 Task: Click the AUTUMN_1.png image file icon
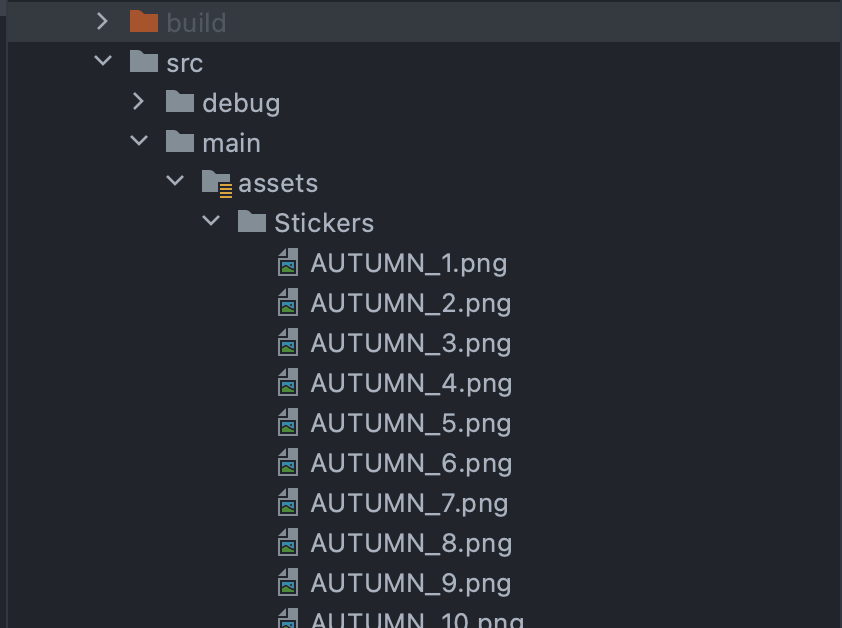coord(288,263)
